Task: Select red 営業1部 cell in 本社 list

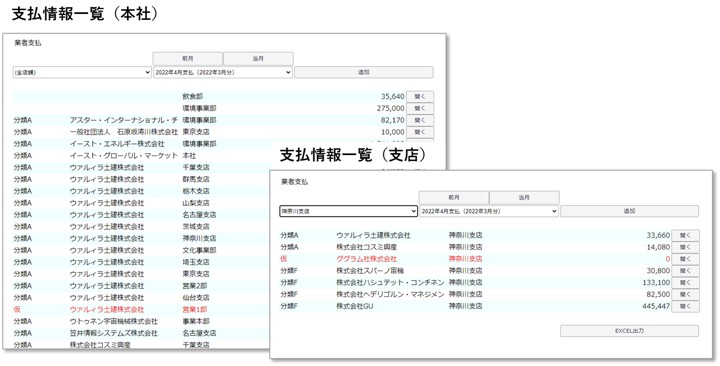Action: tap(195, 310)
